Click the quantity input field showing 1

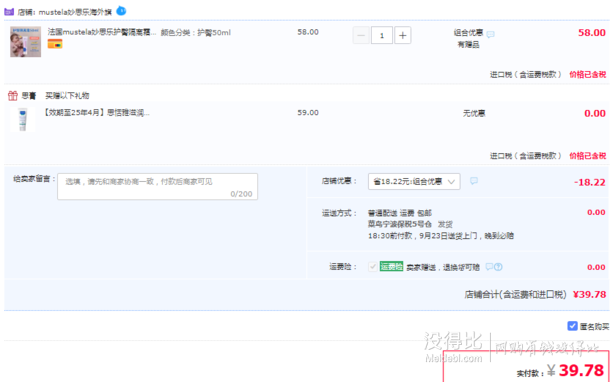pos(382,35)
